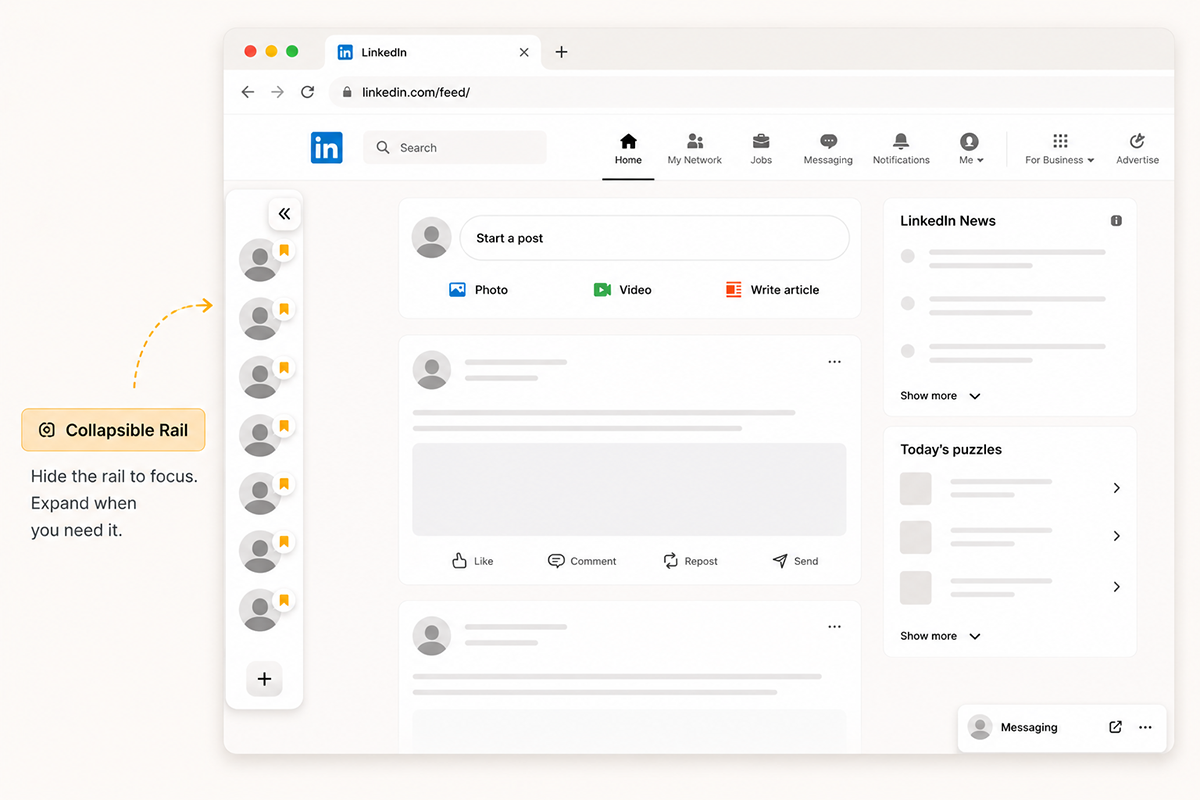The width and height of the screenshot is (1200, 800).
Task: Select the LinkedIn browser tab
Action: (x=432, y=52)
